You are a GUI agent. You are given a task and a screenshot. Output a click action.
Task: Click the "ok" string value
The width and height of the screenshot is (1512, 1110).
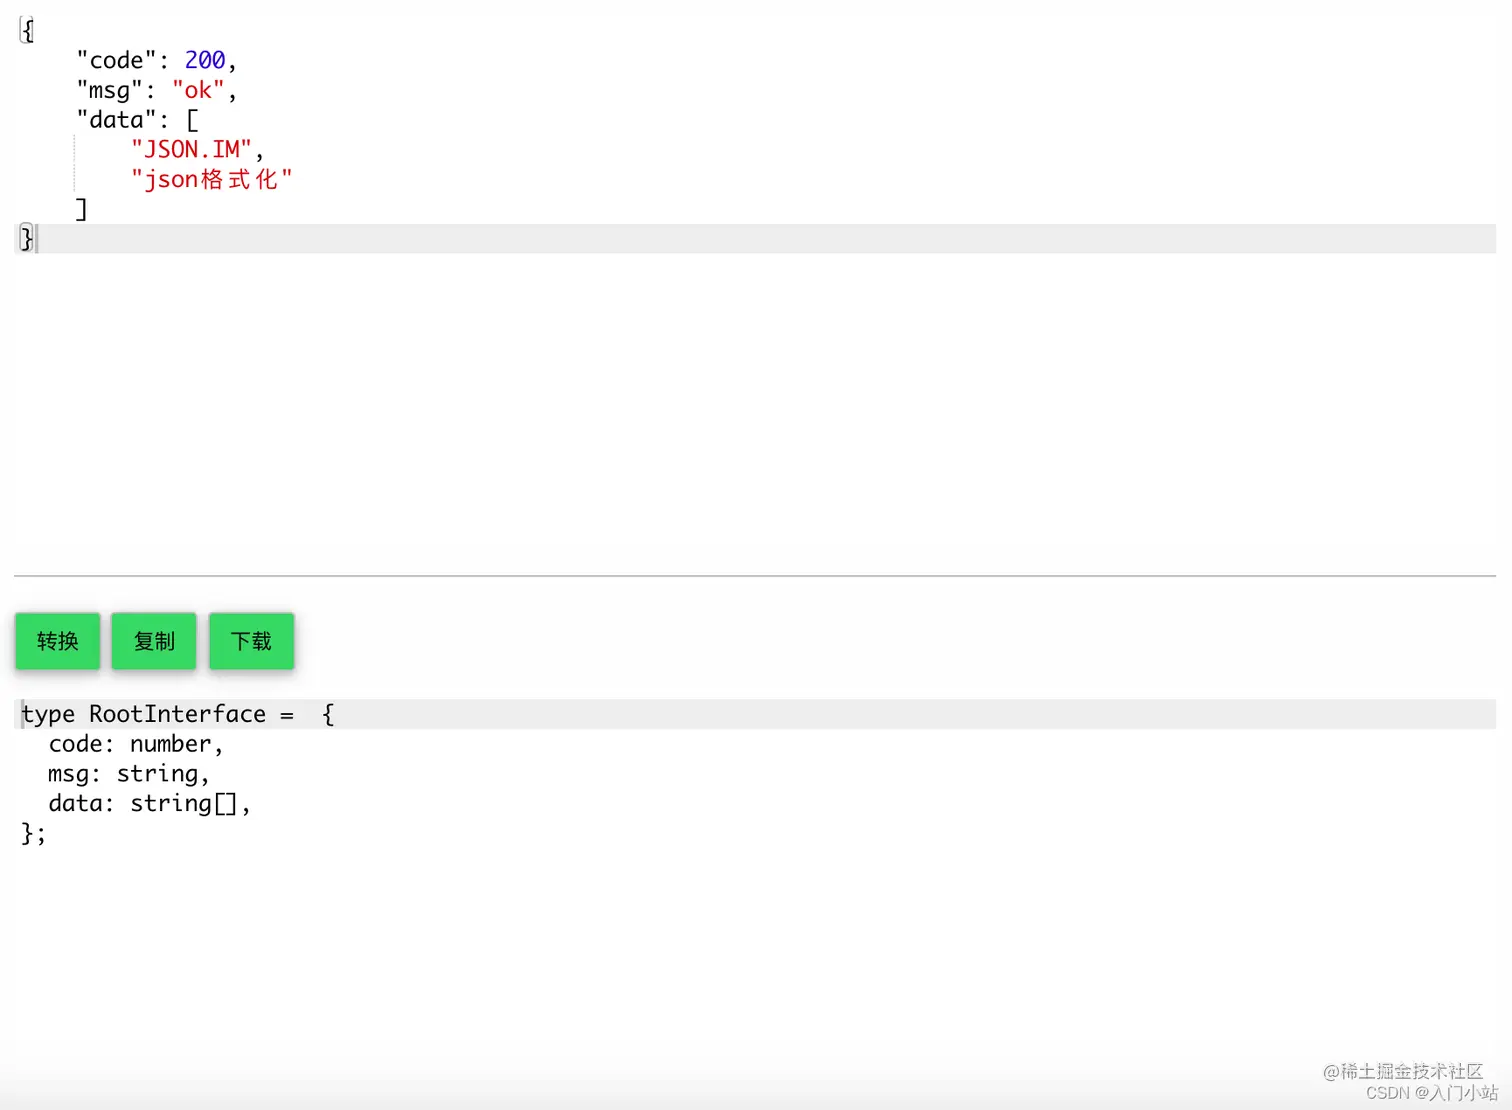198,89
